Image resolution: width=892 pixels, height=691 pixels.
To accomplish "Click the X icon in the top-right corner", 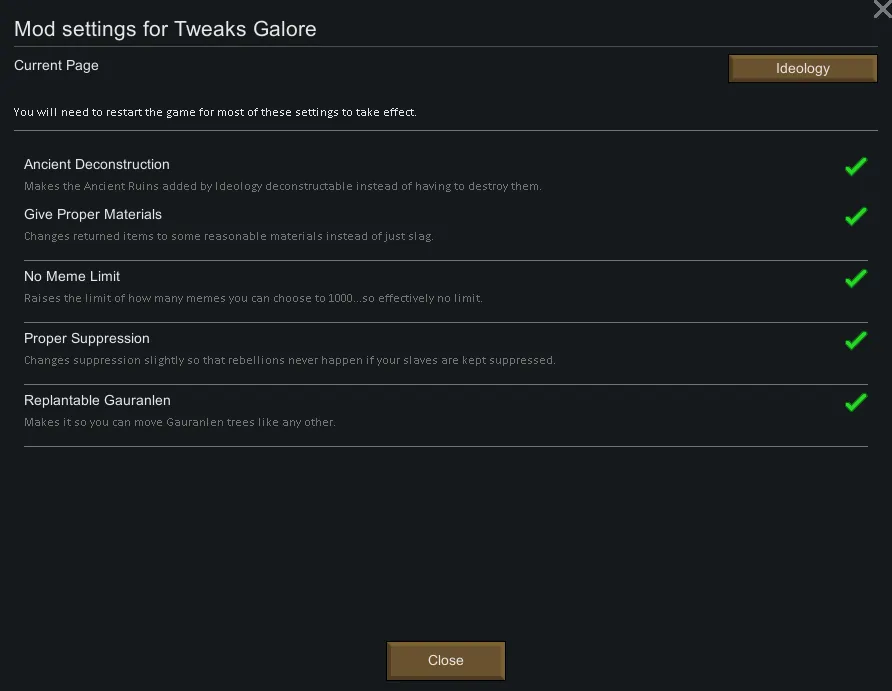I will [x=882, y=9].
